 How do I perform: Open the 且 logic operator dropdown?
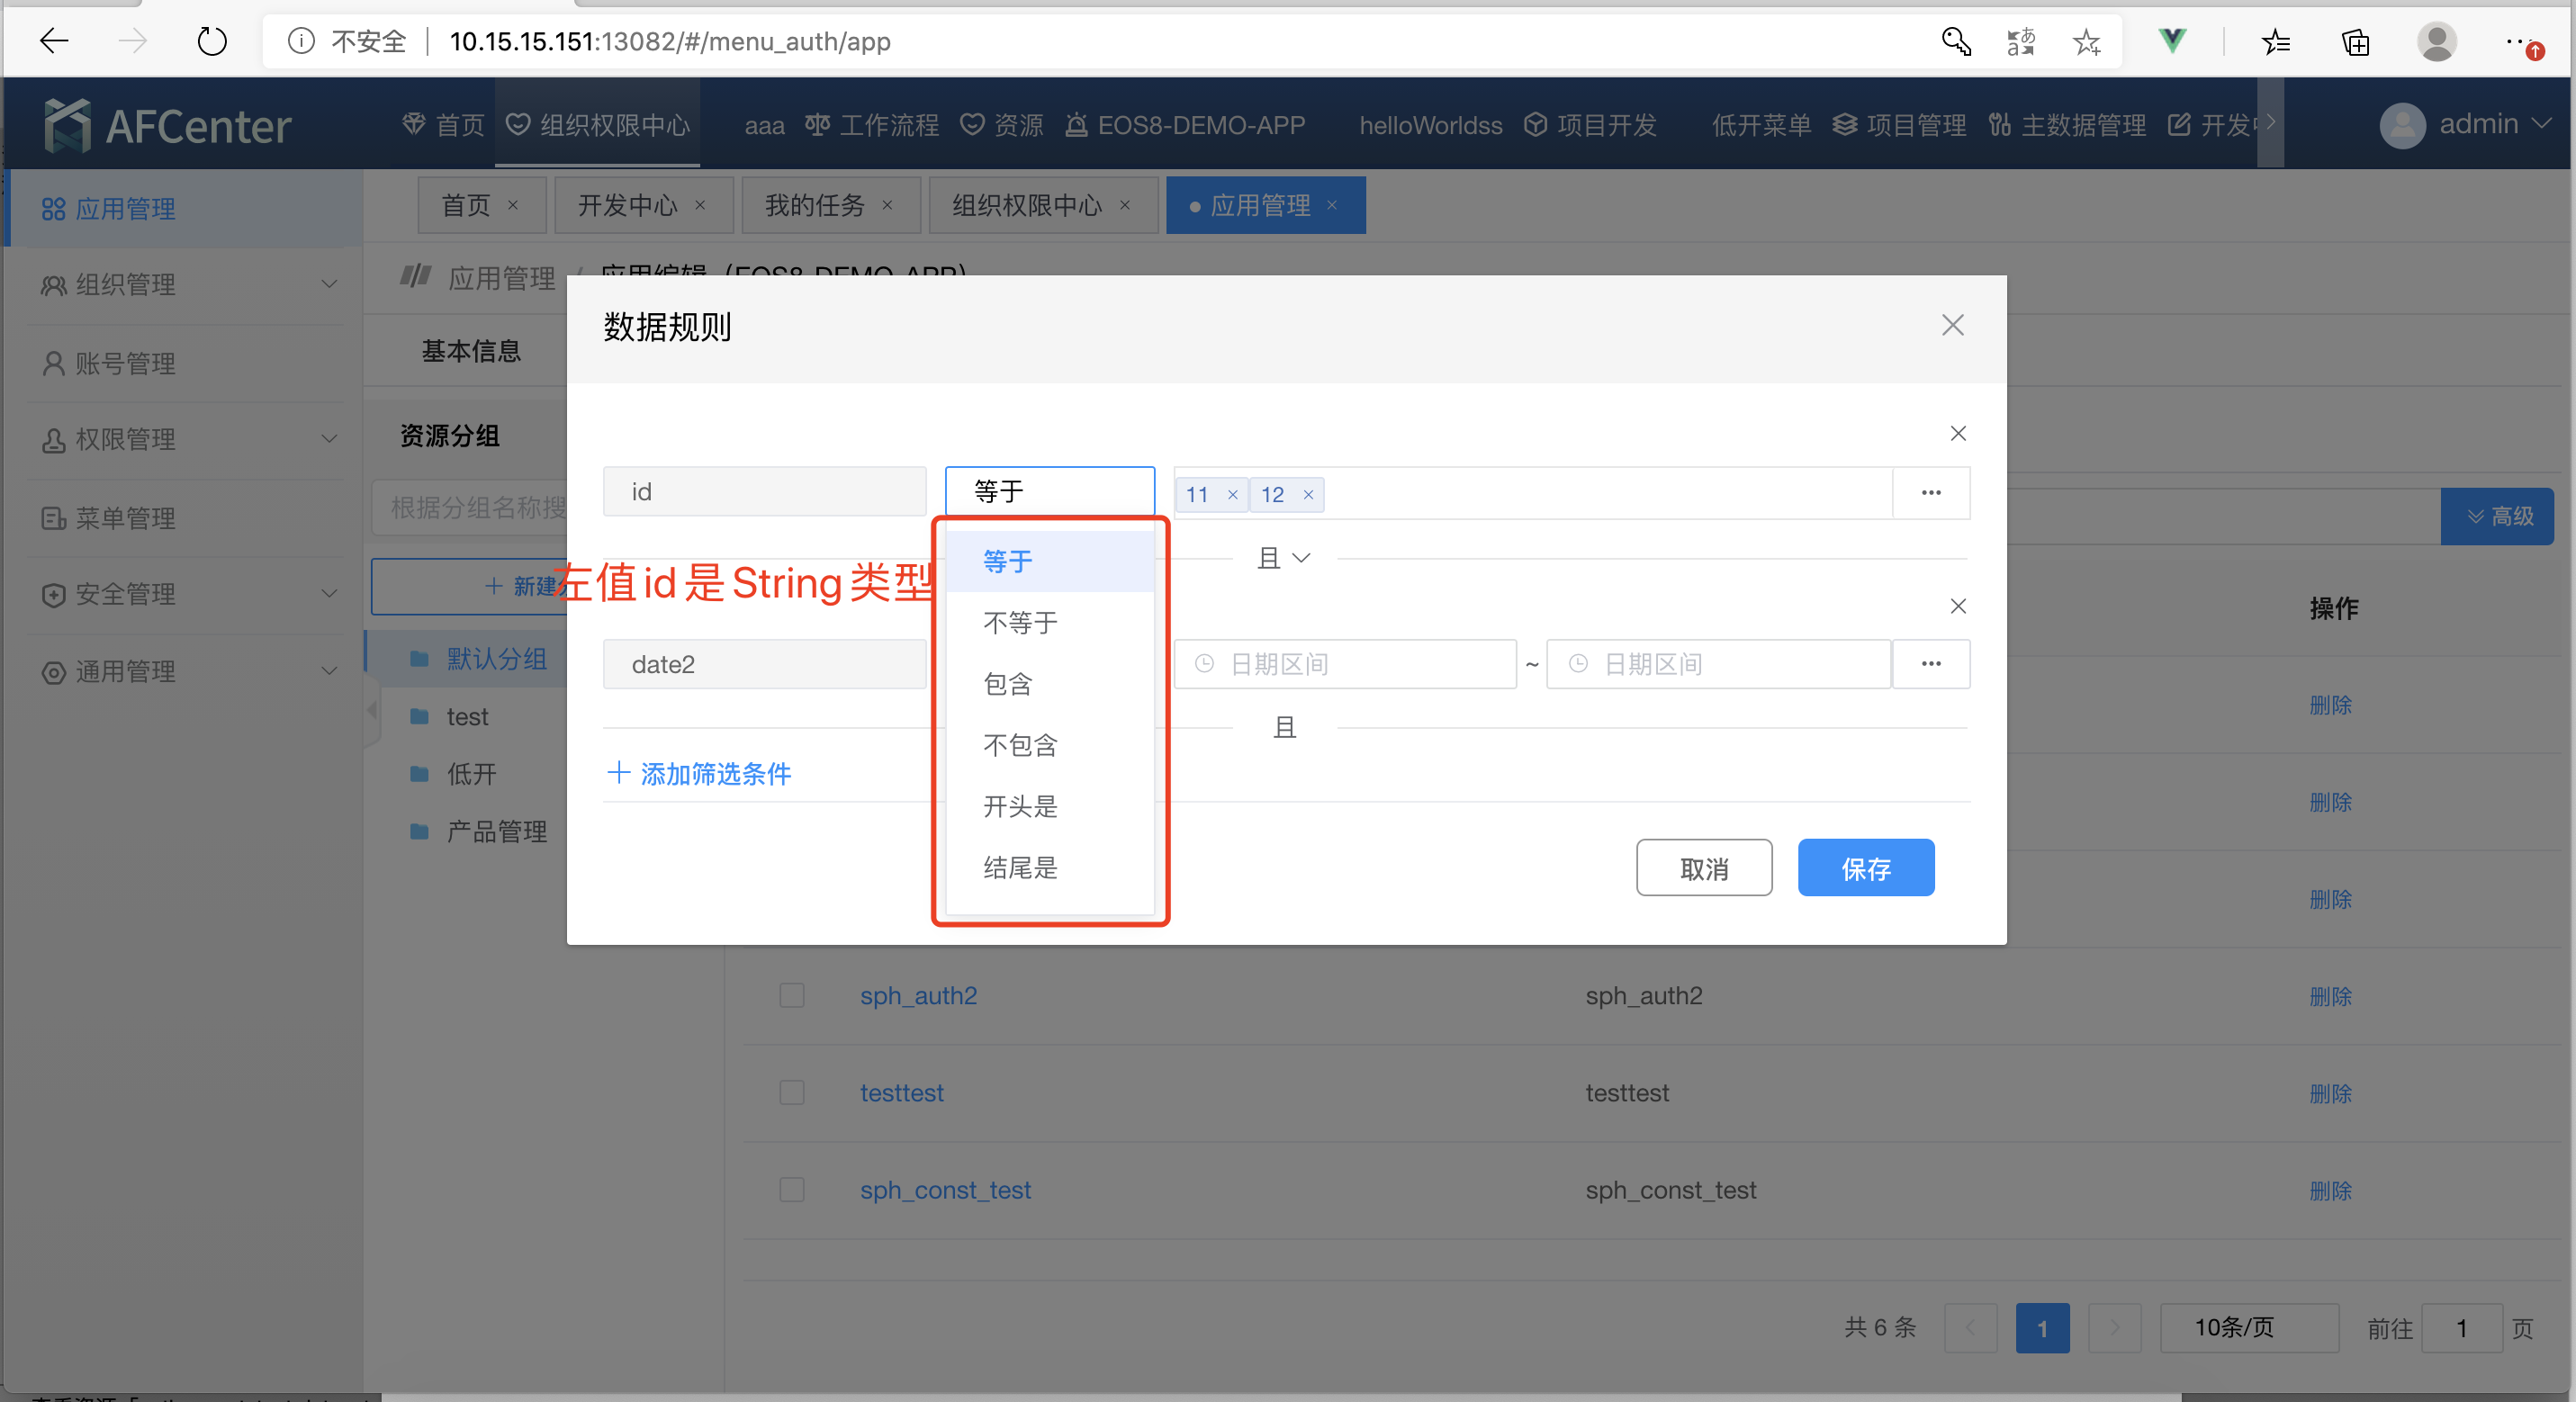pyautogui.click(x=1284, y=558)
